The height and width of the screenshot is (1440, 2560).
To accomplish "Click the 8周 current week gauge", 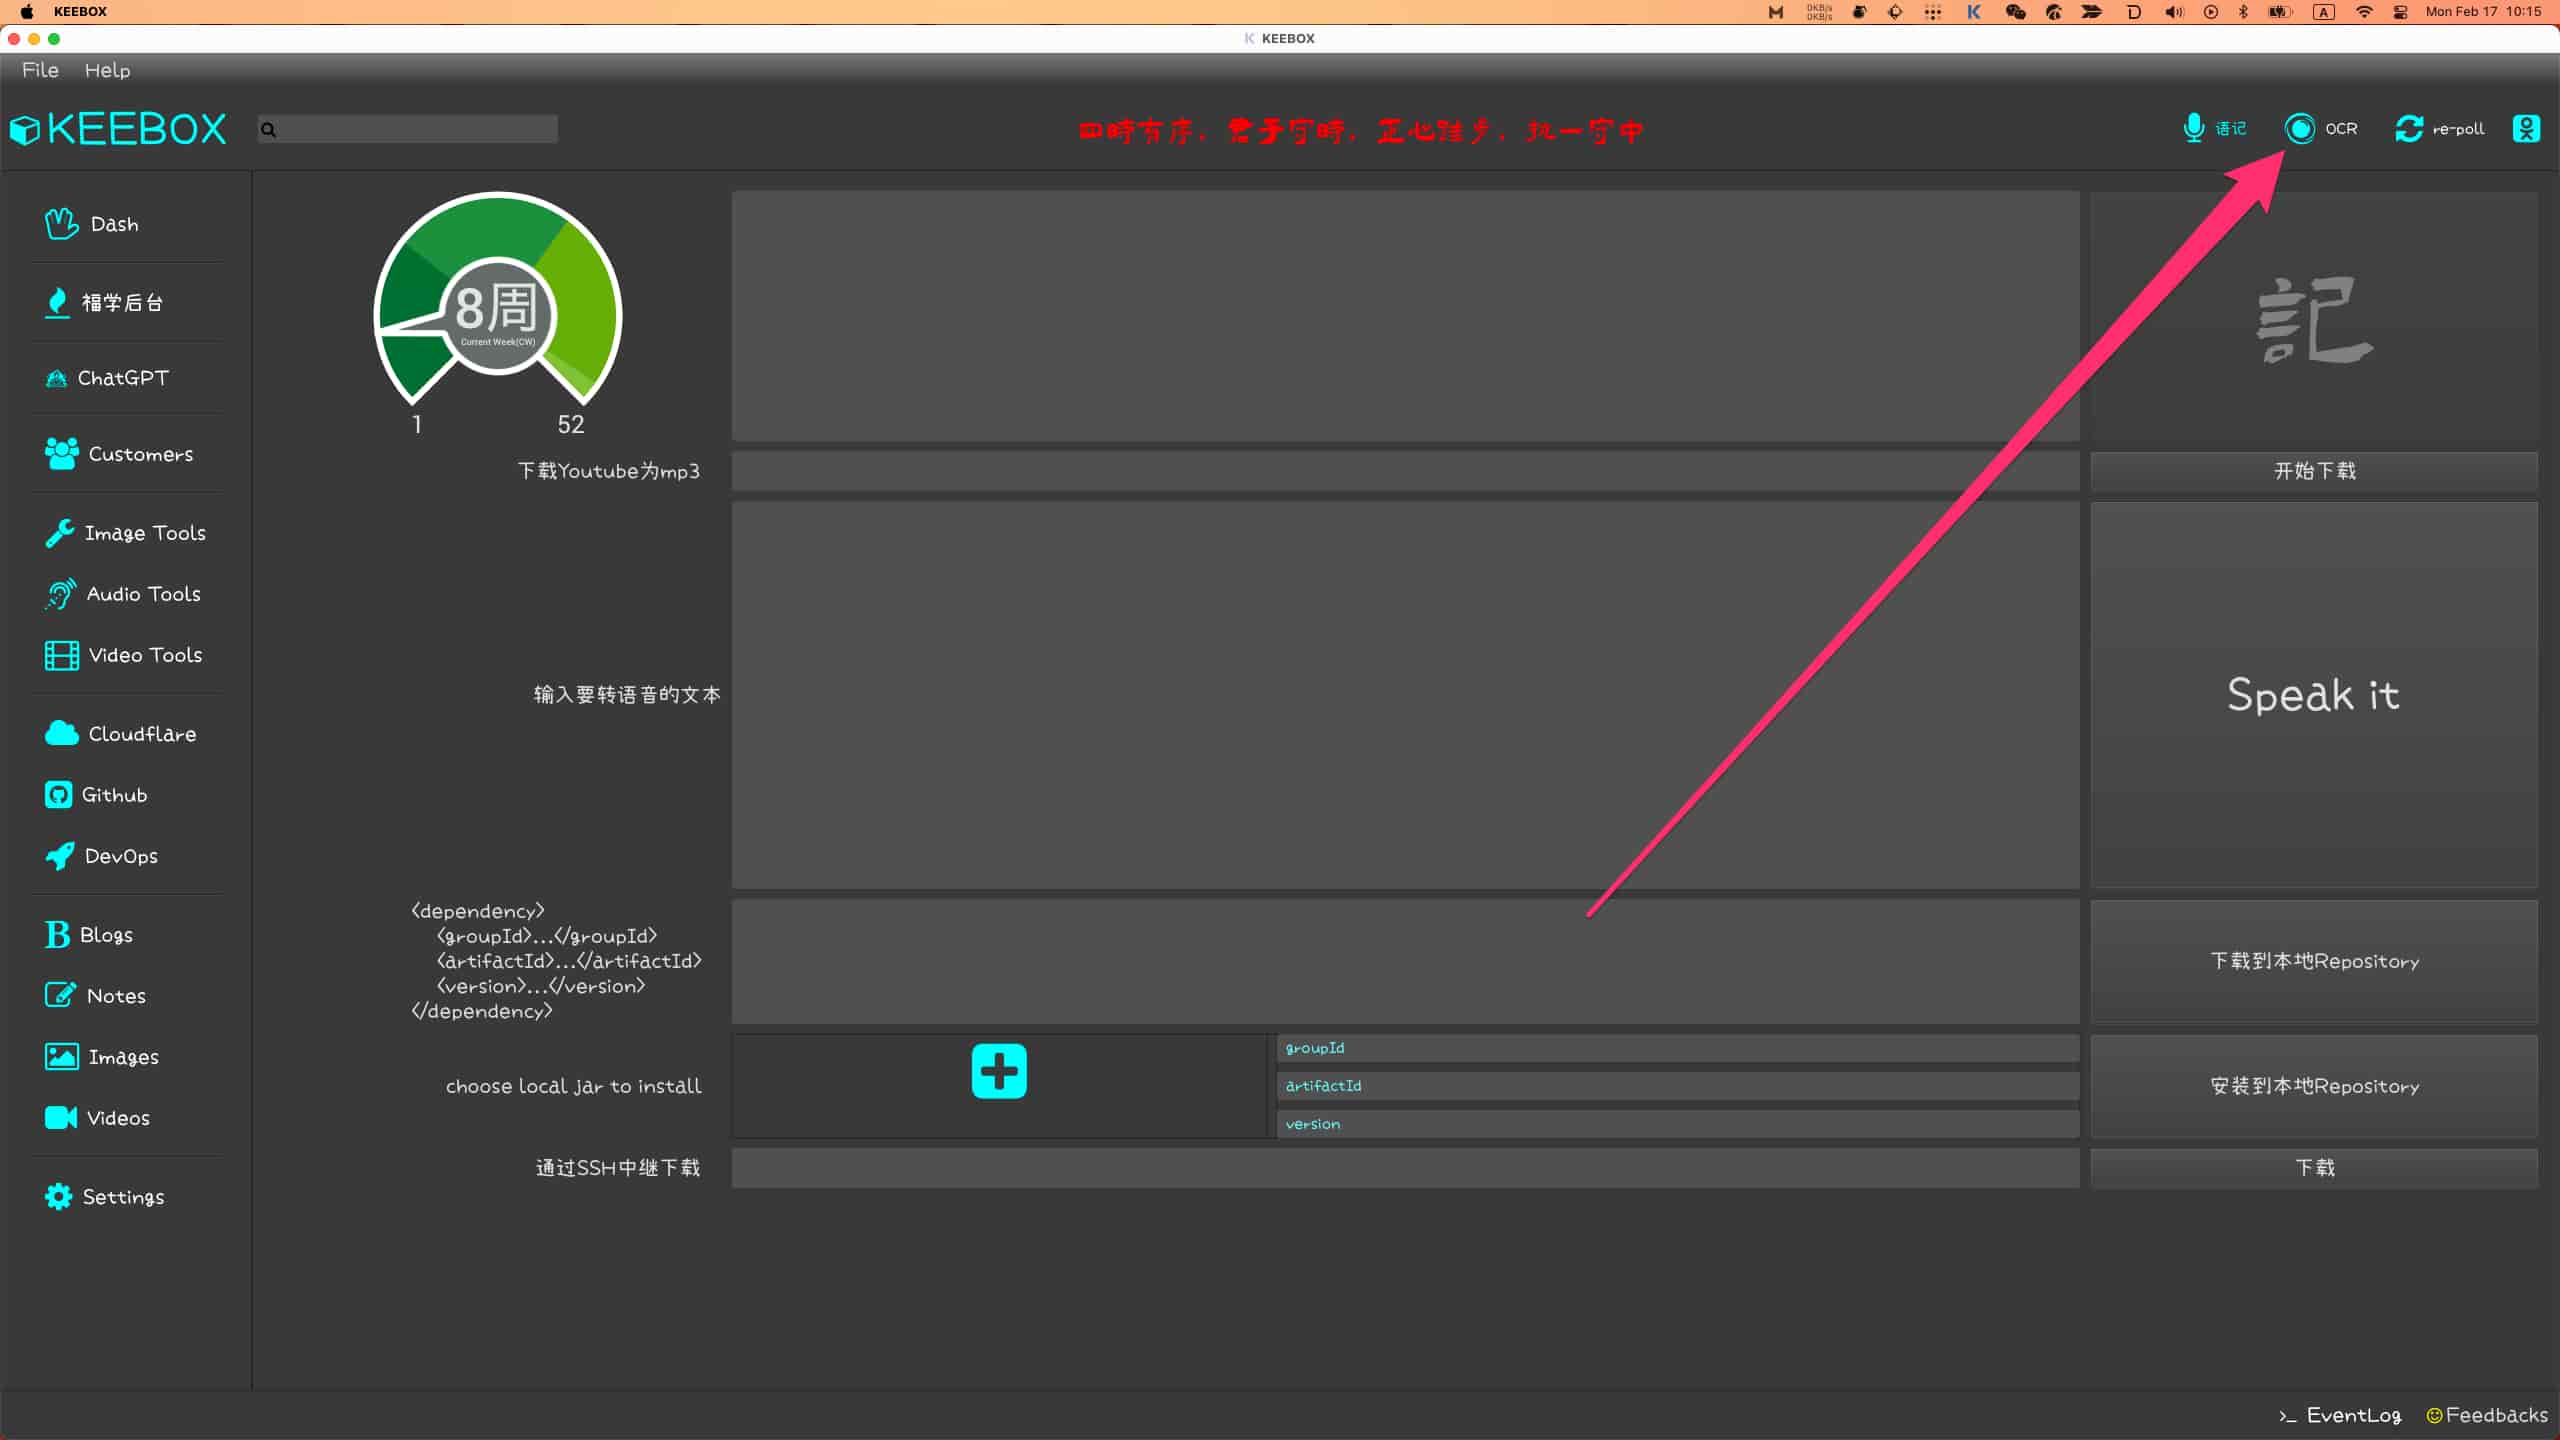I will pos(497,315).
